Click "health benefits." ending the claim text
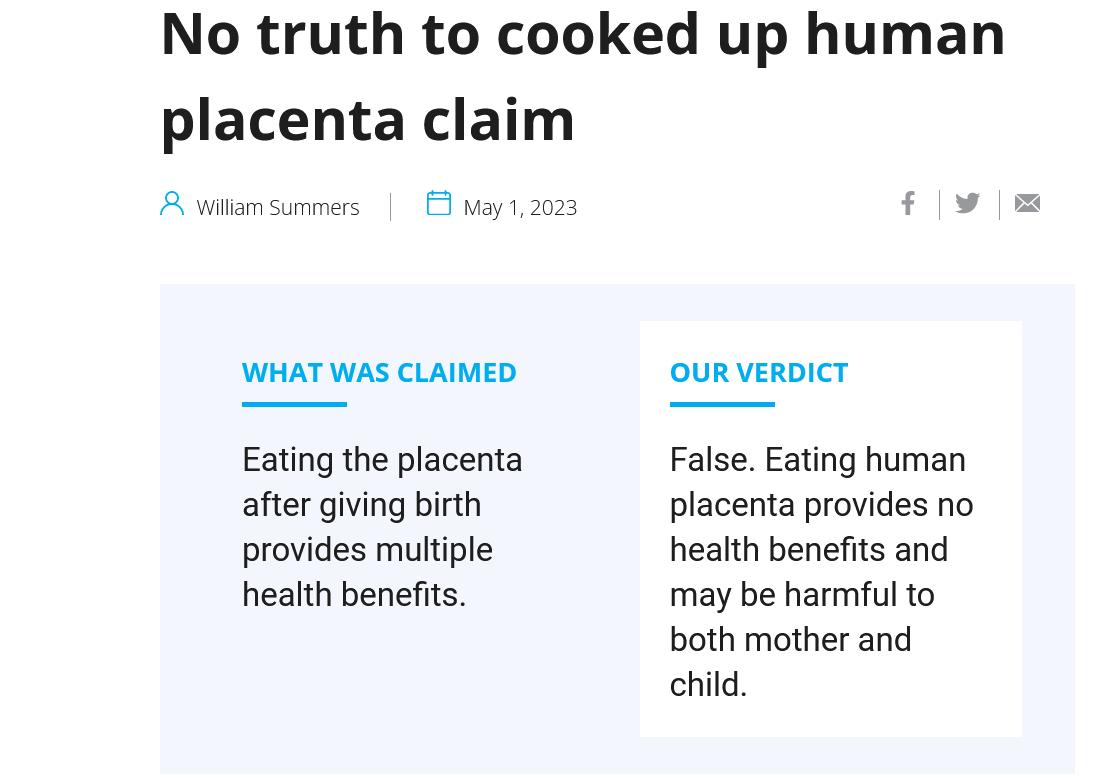This screenshot has height=784, width=1105. coord(354,594)
